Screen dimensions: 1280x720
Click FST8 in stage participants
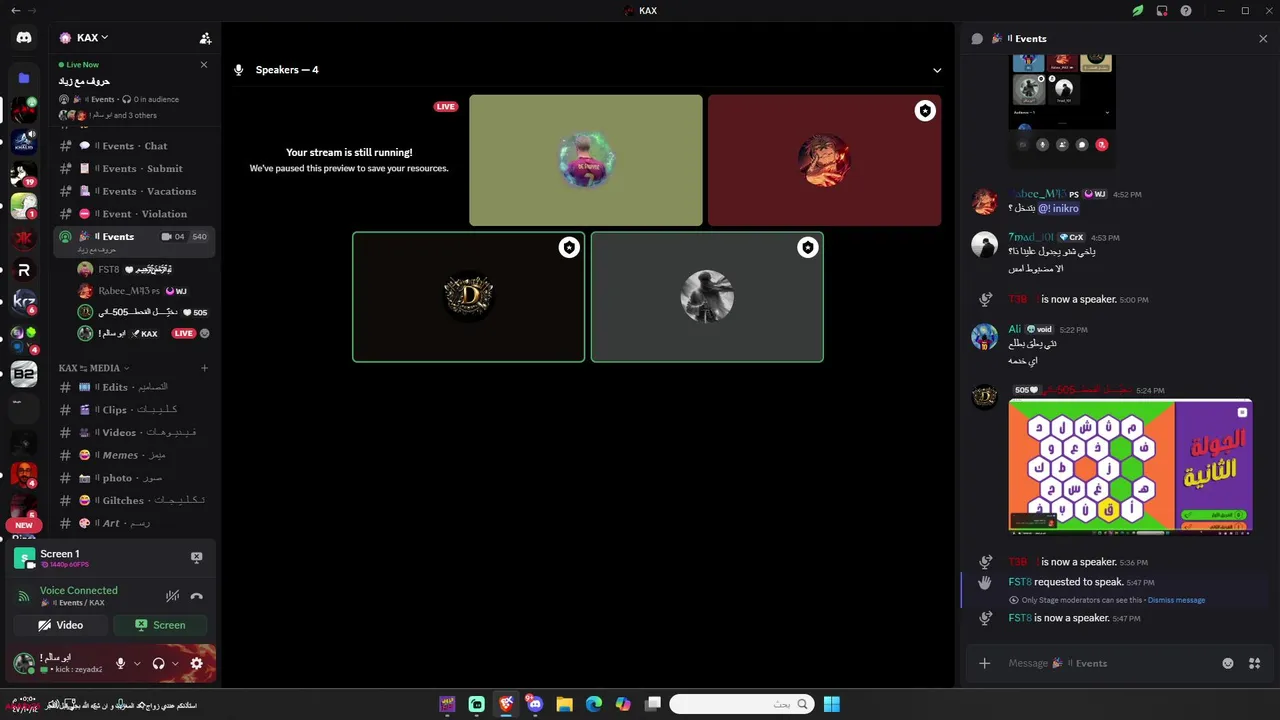click(x=143, y=269)
